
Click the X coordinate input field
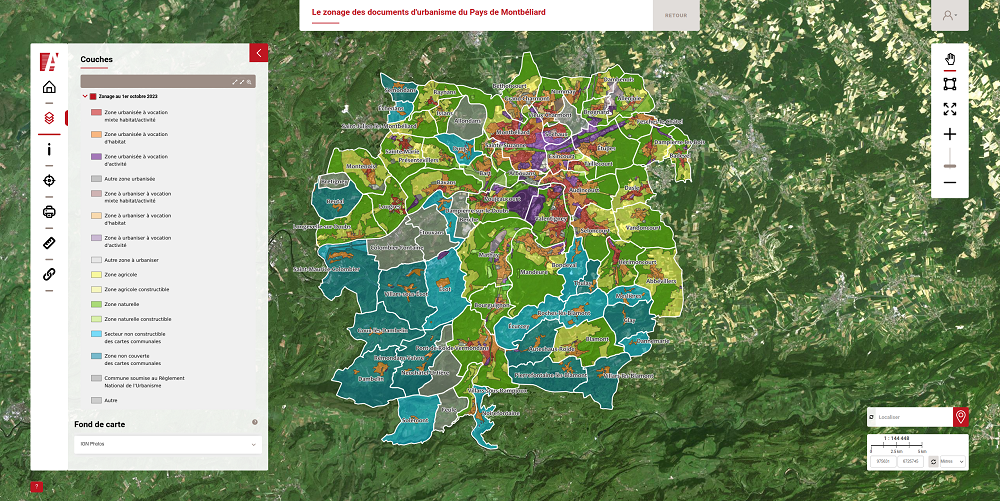[x=883, y=461]
